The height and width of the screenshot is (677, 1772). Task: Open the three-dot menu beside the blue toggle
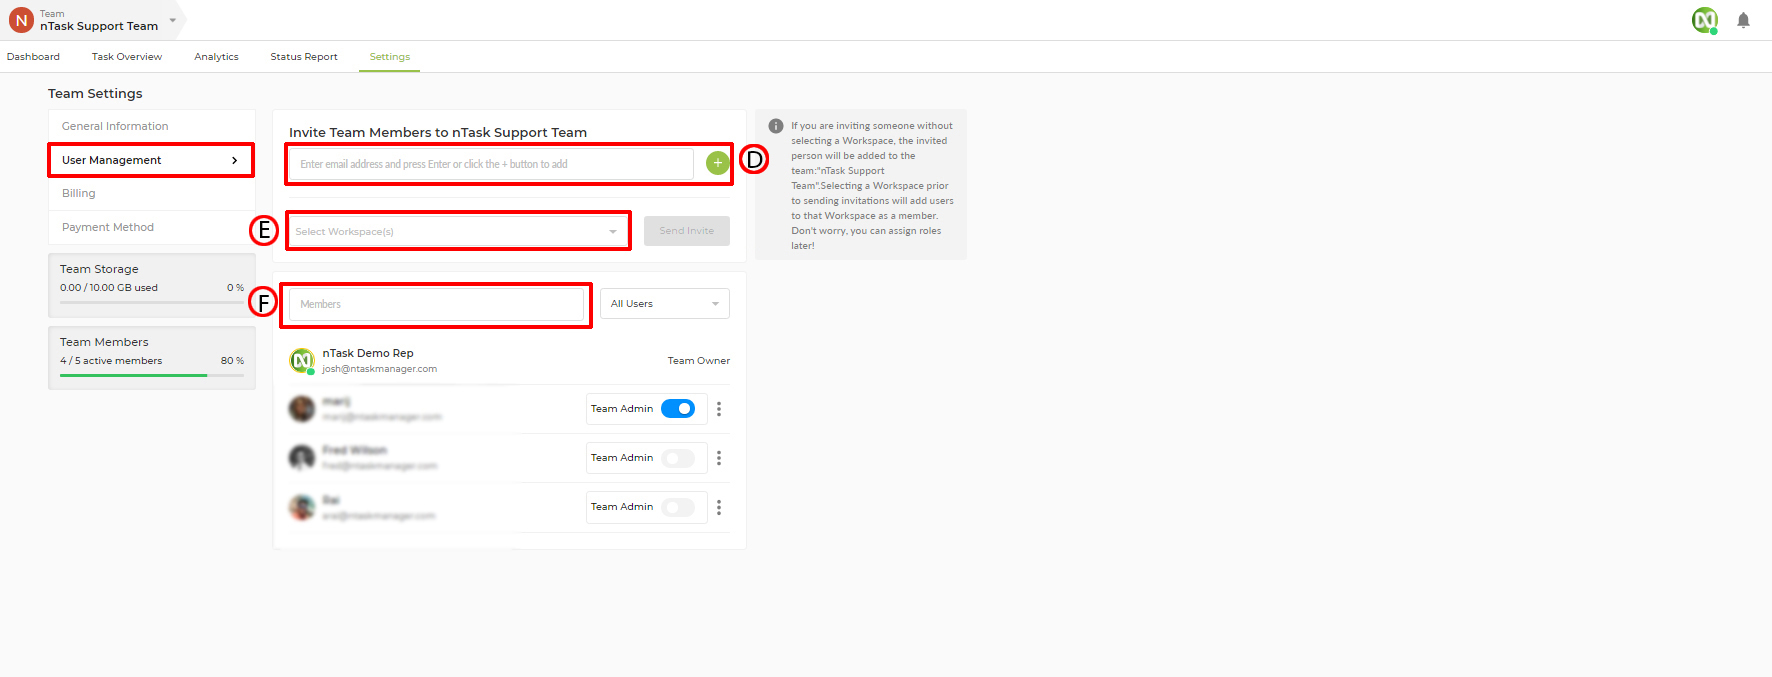[x=719, y=409]
